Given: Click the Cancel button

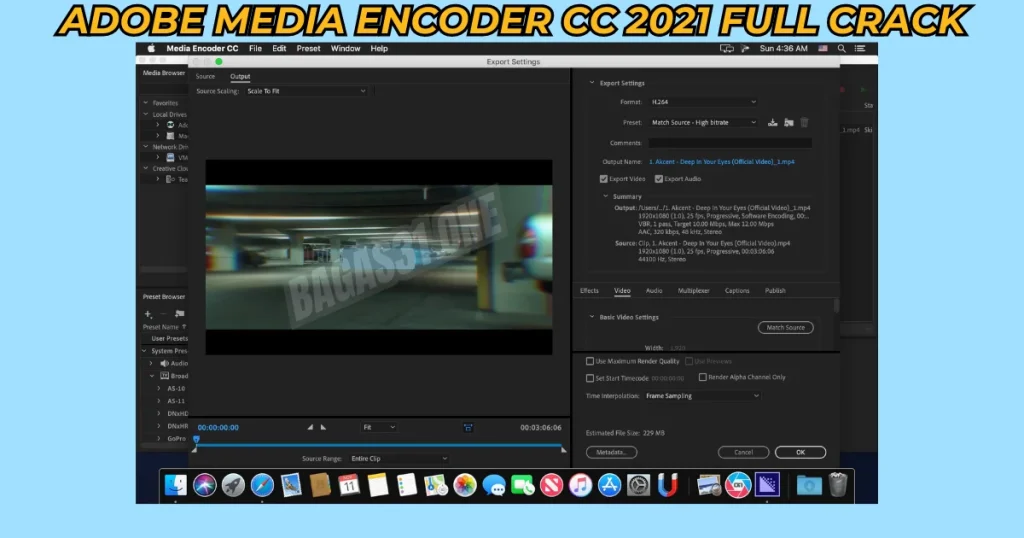Looking at the screenshot, I should pos(743,452).
